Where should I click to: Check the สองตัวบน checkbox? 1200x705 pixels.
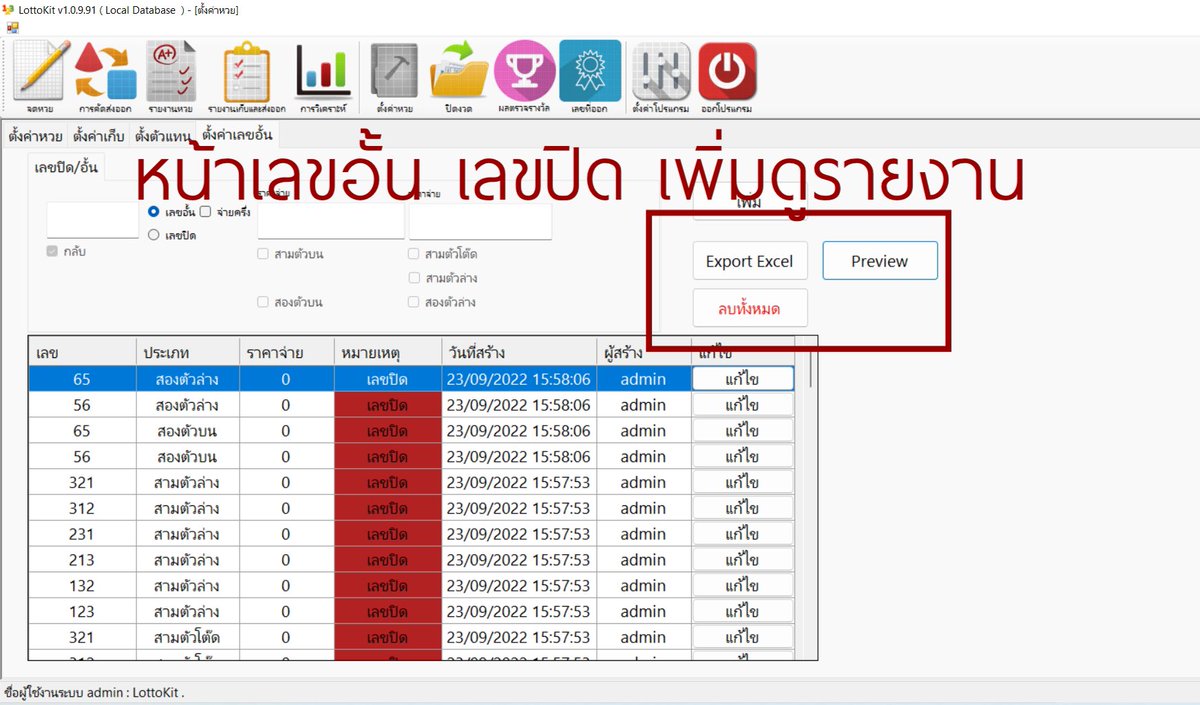click(263, 302)
